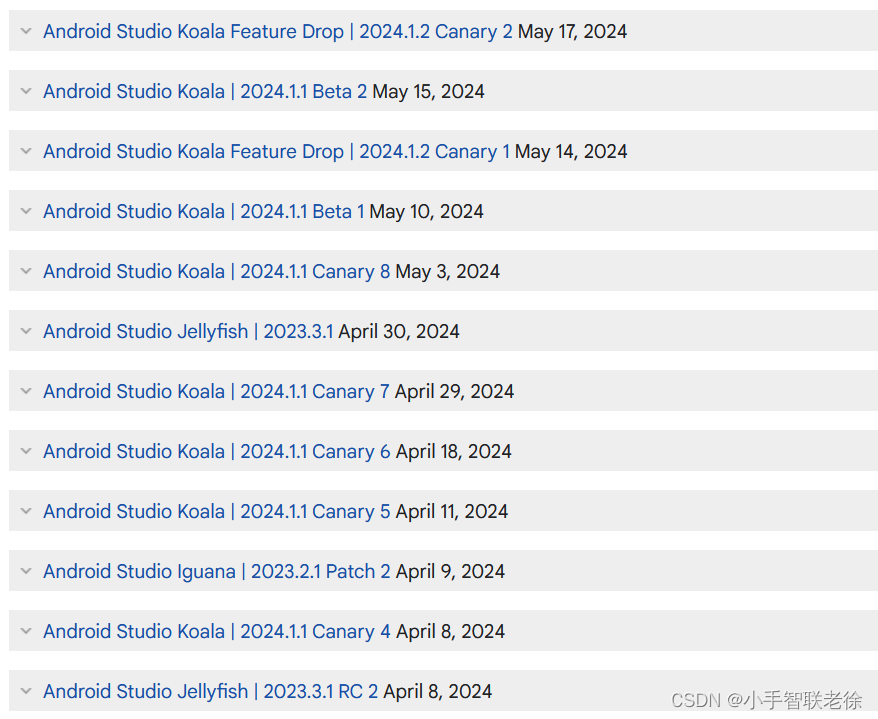Screen dimensions: 878x719
Task: Expand the Koala 2024.1.1 Canary 4 chevron
Action: (26, 630)
